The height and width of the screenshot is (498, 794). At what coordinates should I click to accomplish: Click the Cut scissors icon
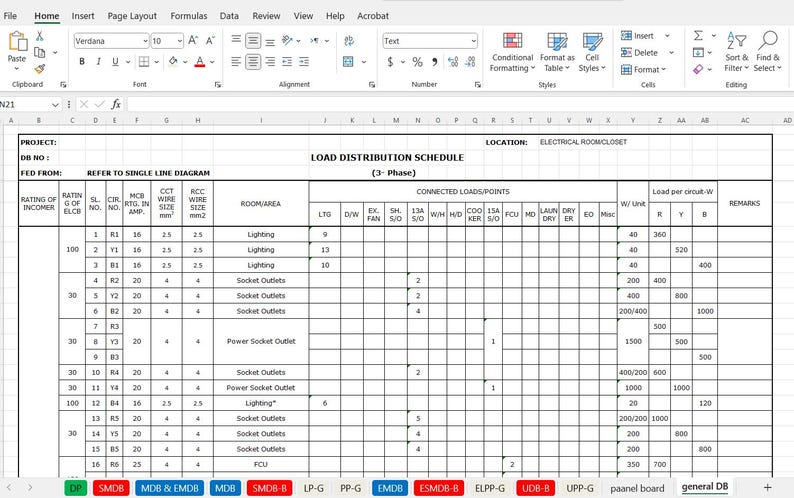[39, 36]
